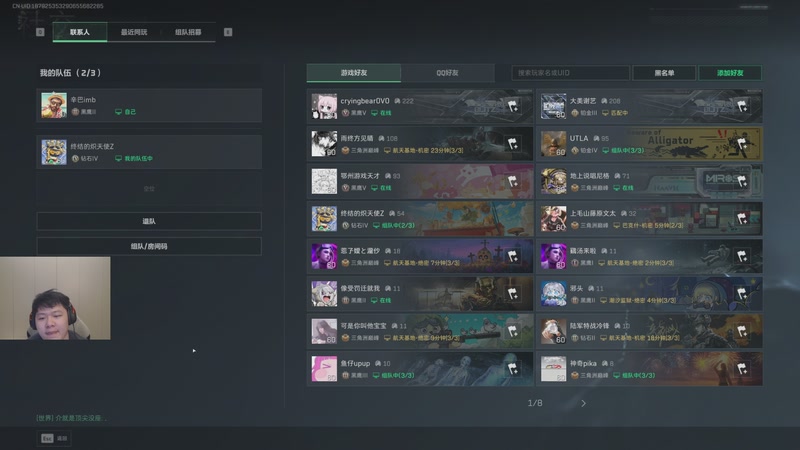Image resolution: width=800 pixels, height=450 pixels.
Task: Switch to the 最近同玩 tab
Action: [x=134, y=32]
